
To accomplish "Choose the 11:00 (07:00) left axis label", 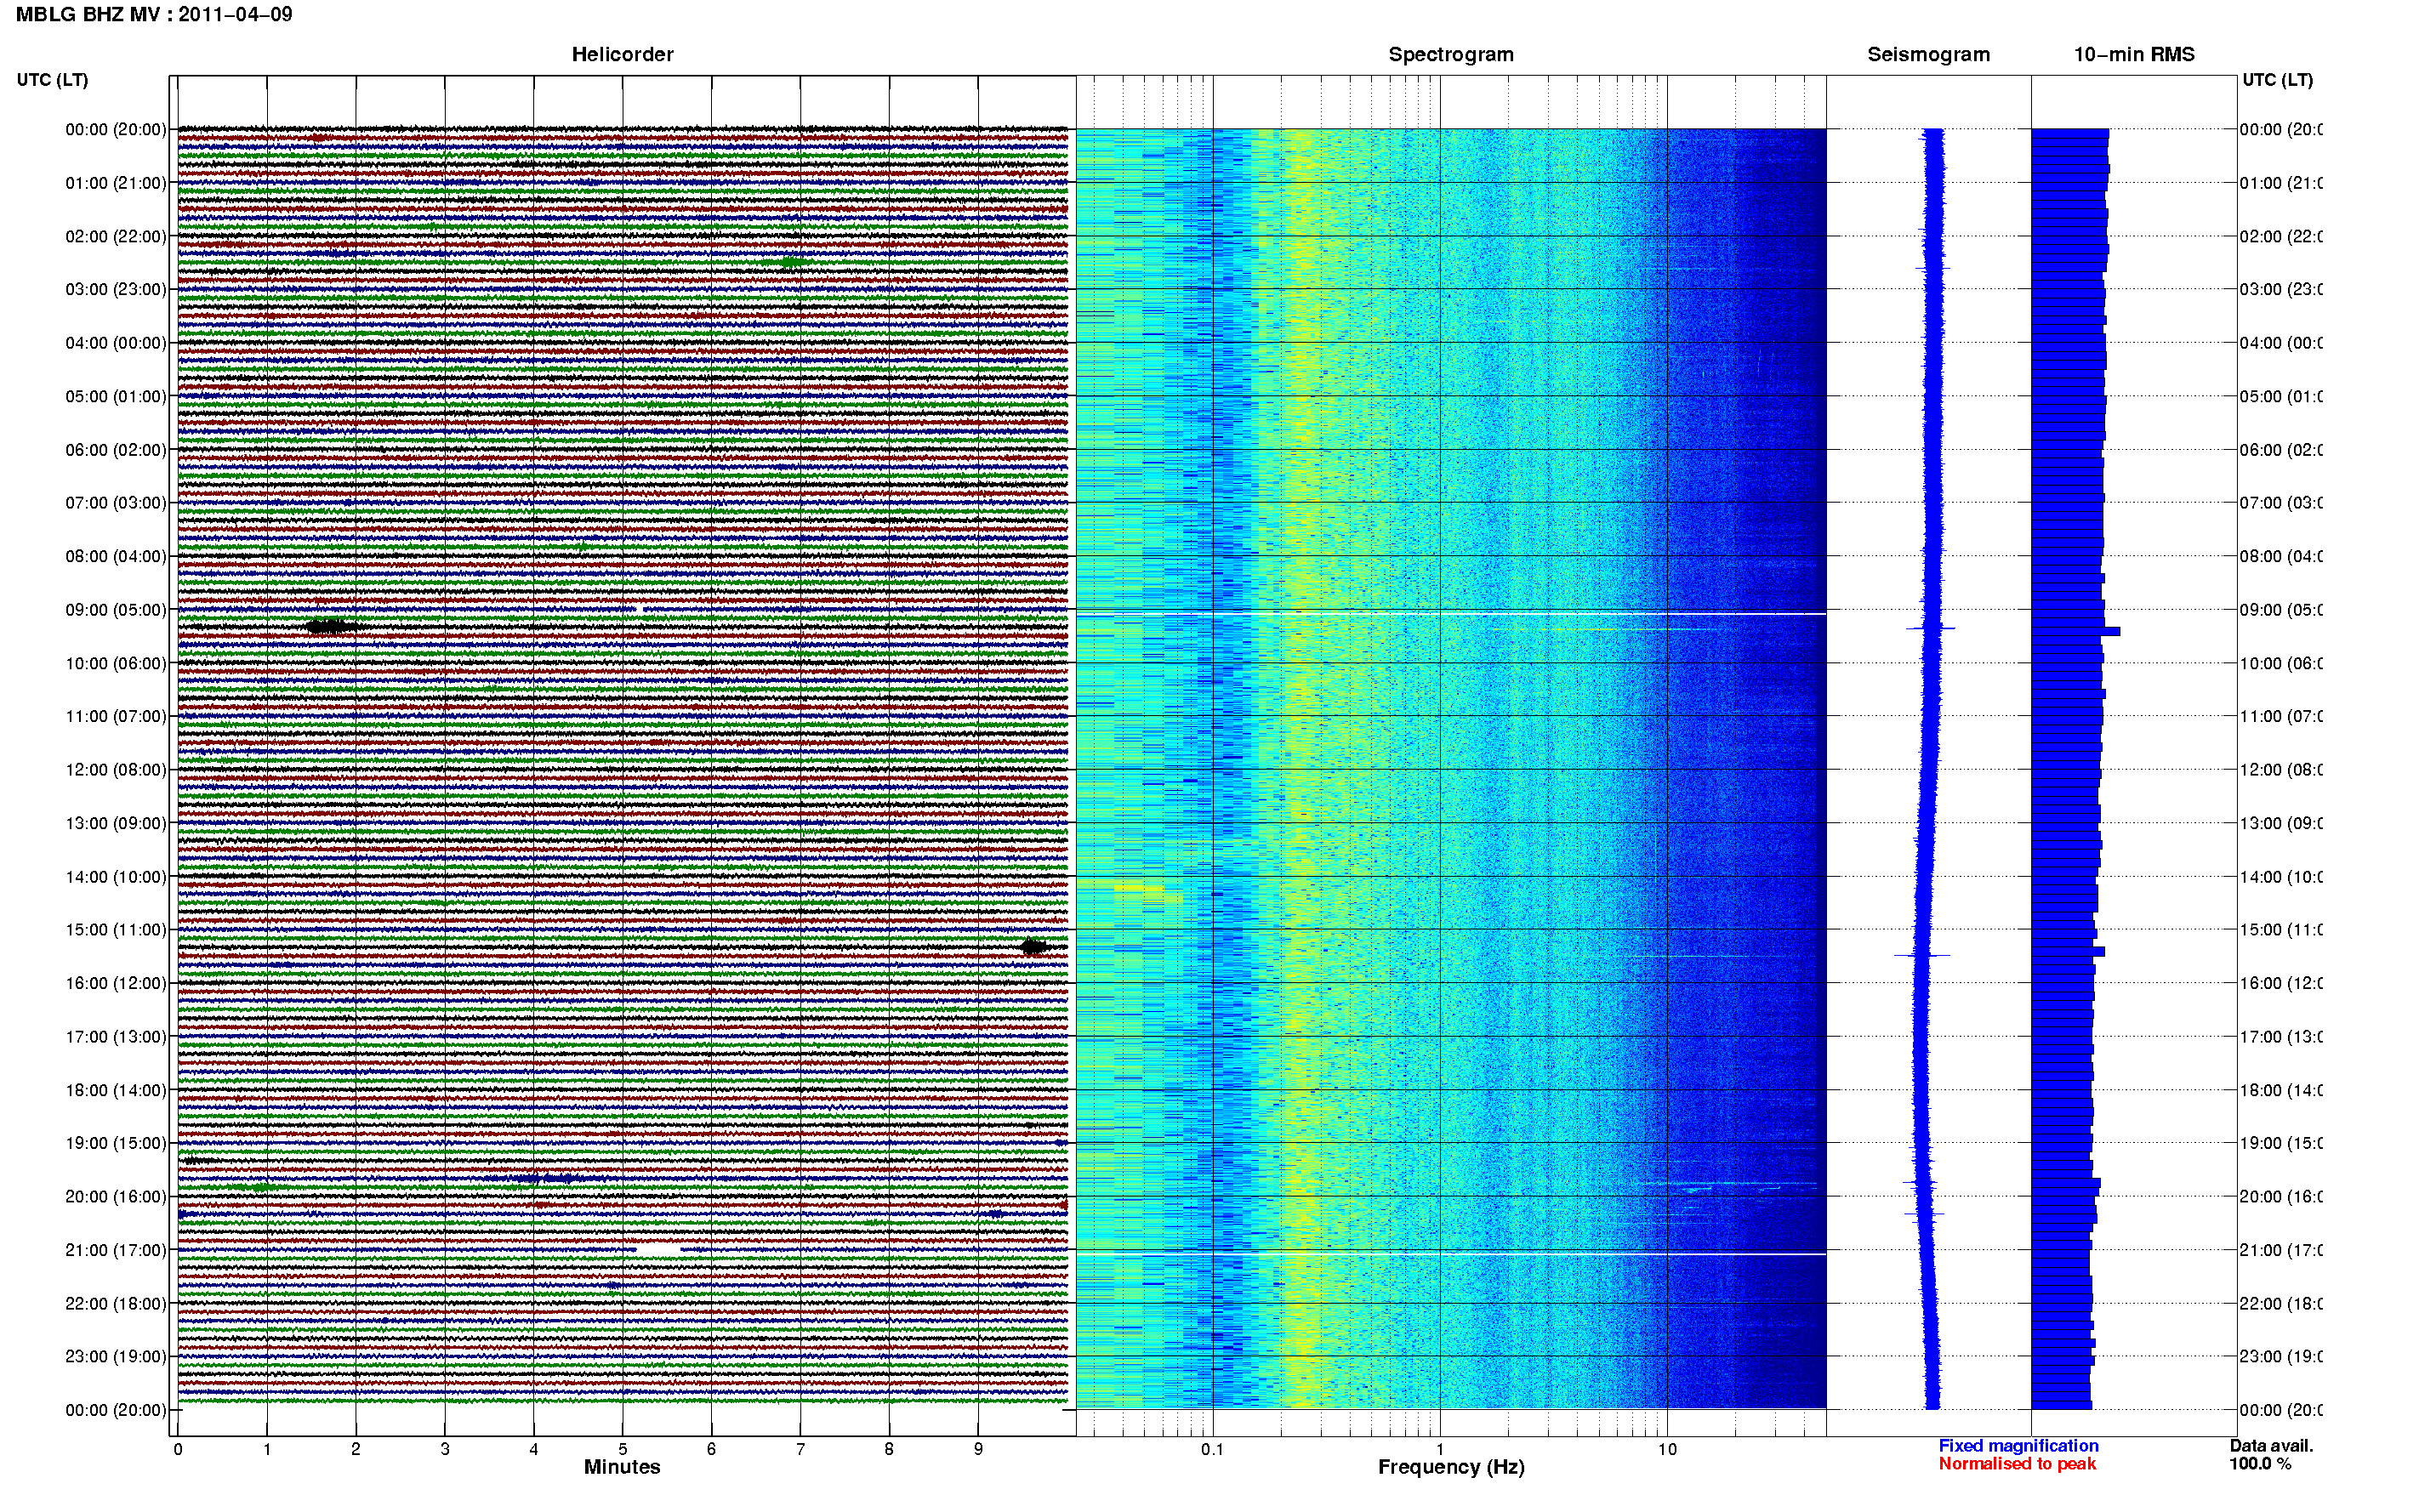I will pyautogui.click(x=116, y=716).
